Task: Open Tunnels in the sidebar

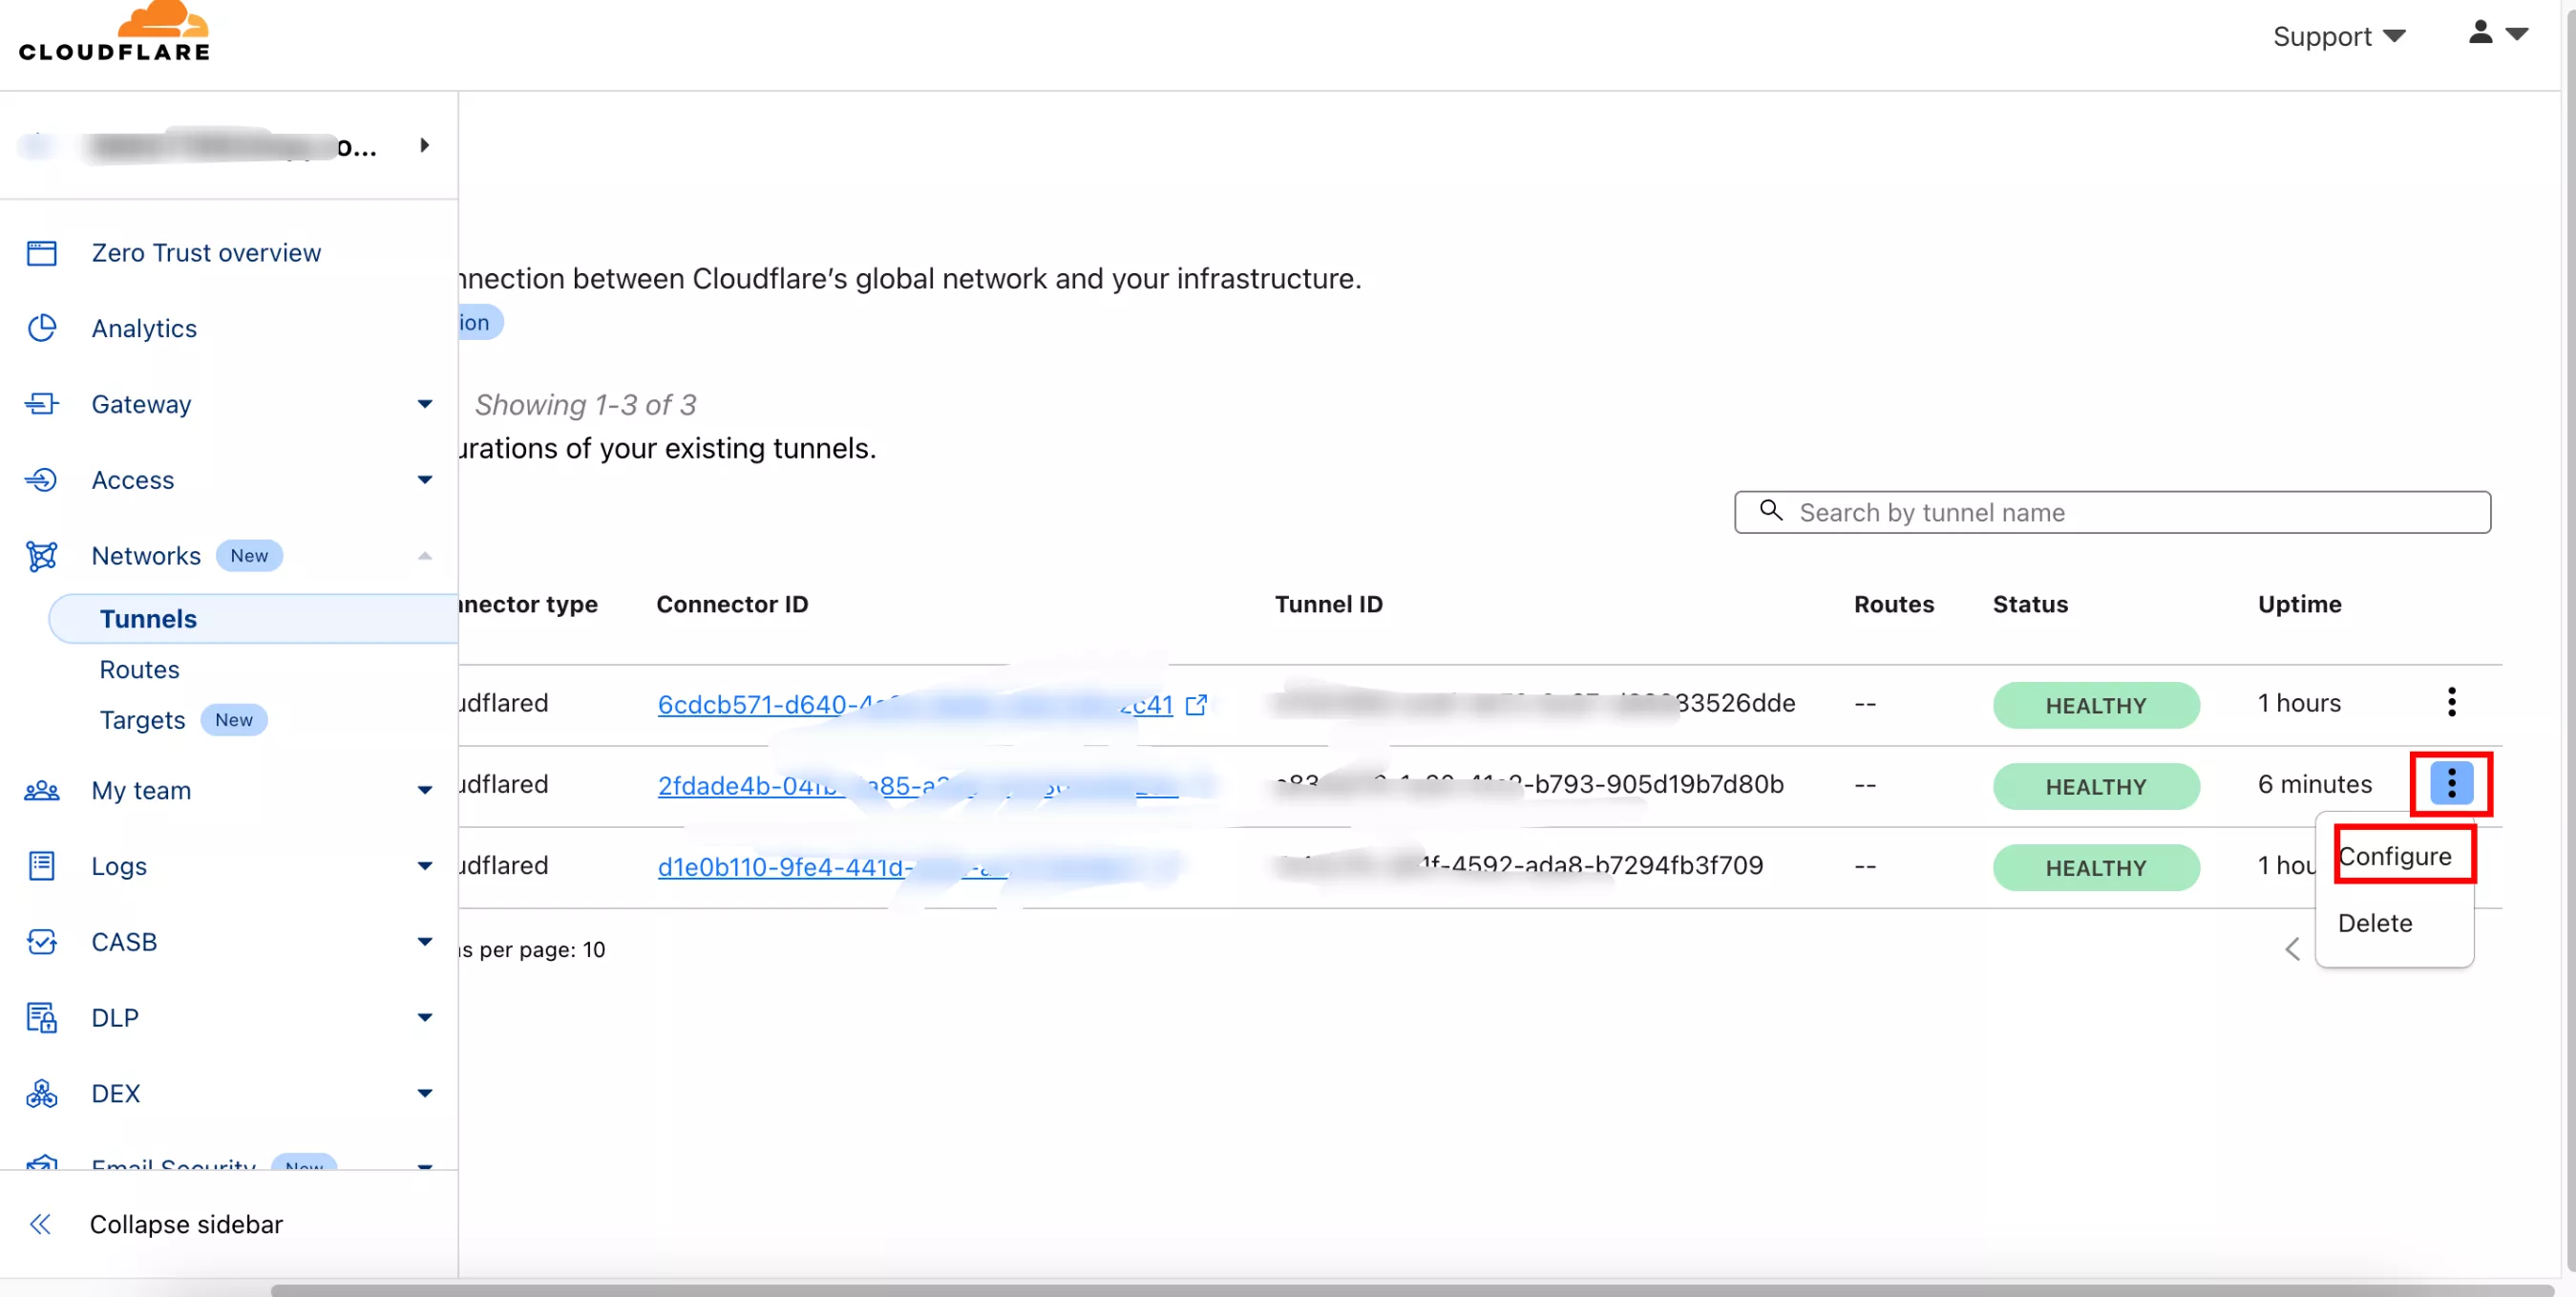Action: pyautogui.click(x=252, y=619)
